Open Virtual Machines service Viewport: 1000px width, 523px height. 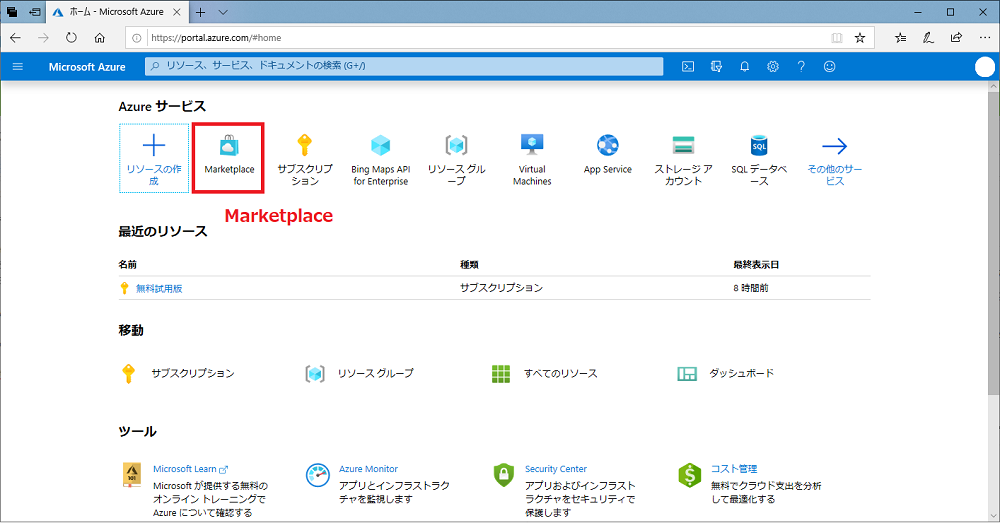pyautogui.click(x=532, y=158)
